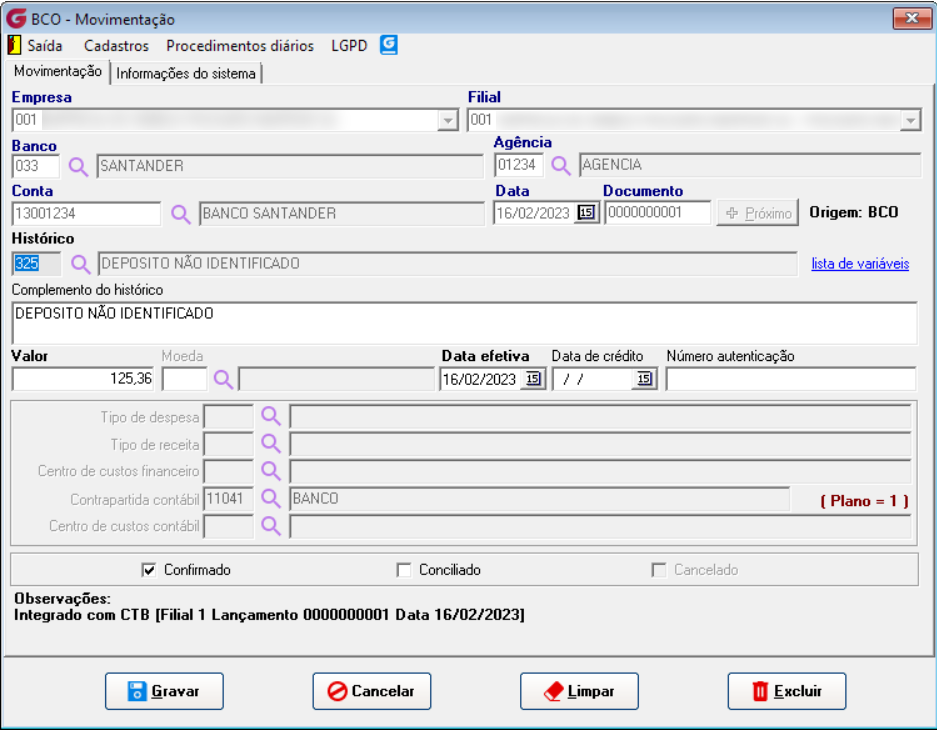Open Histórico lookup magnifier
This screenshot has height=730, width=937.
click(x=80, y=264)
